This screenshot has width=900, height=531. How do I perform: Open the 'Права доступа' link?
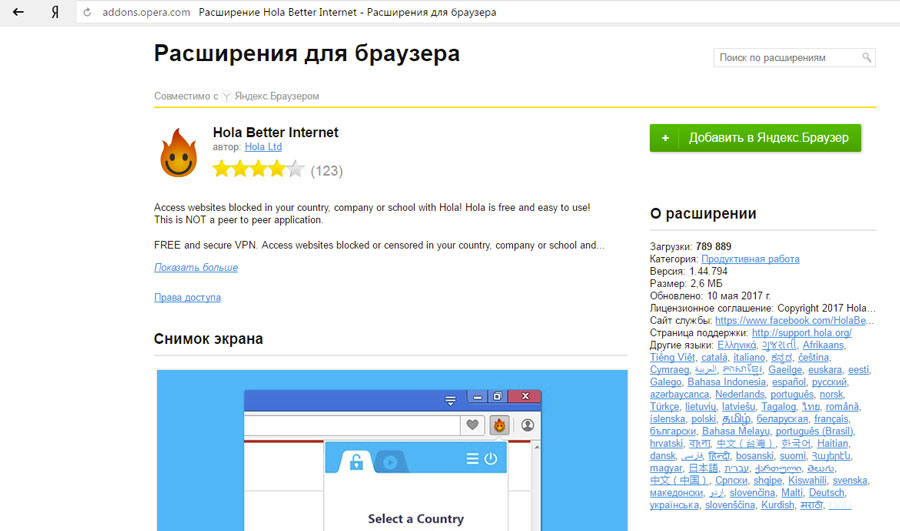click(187, 297)
